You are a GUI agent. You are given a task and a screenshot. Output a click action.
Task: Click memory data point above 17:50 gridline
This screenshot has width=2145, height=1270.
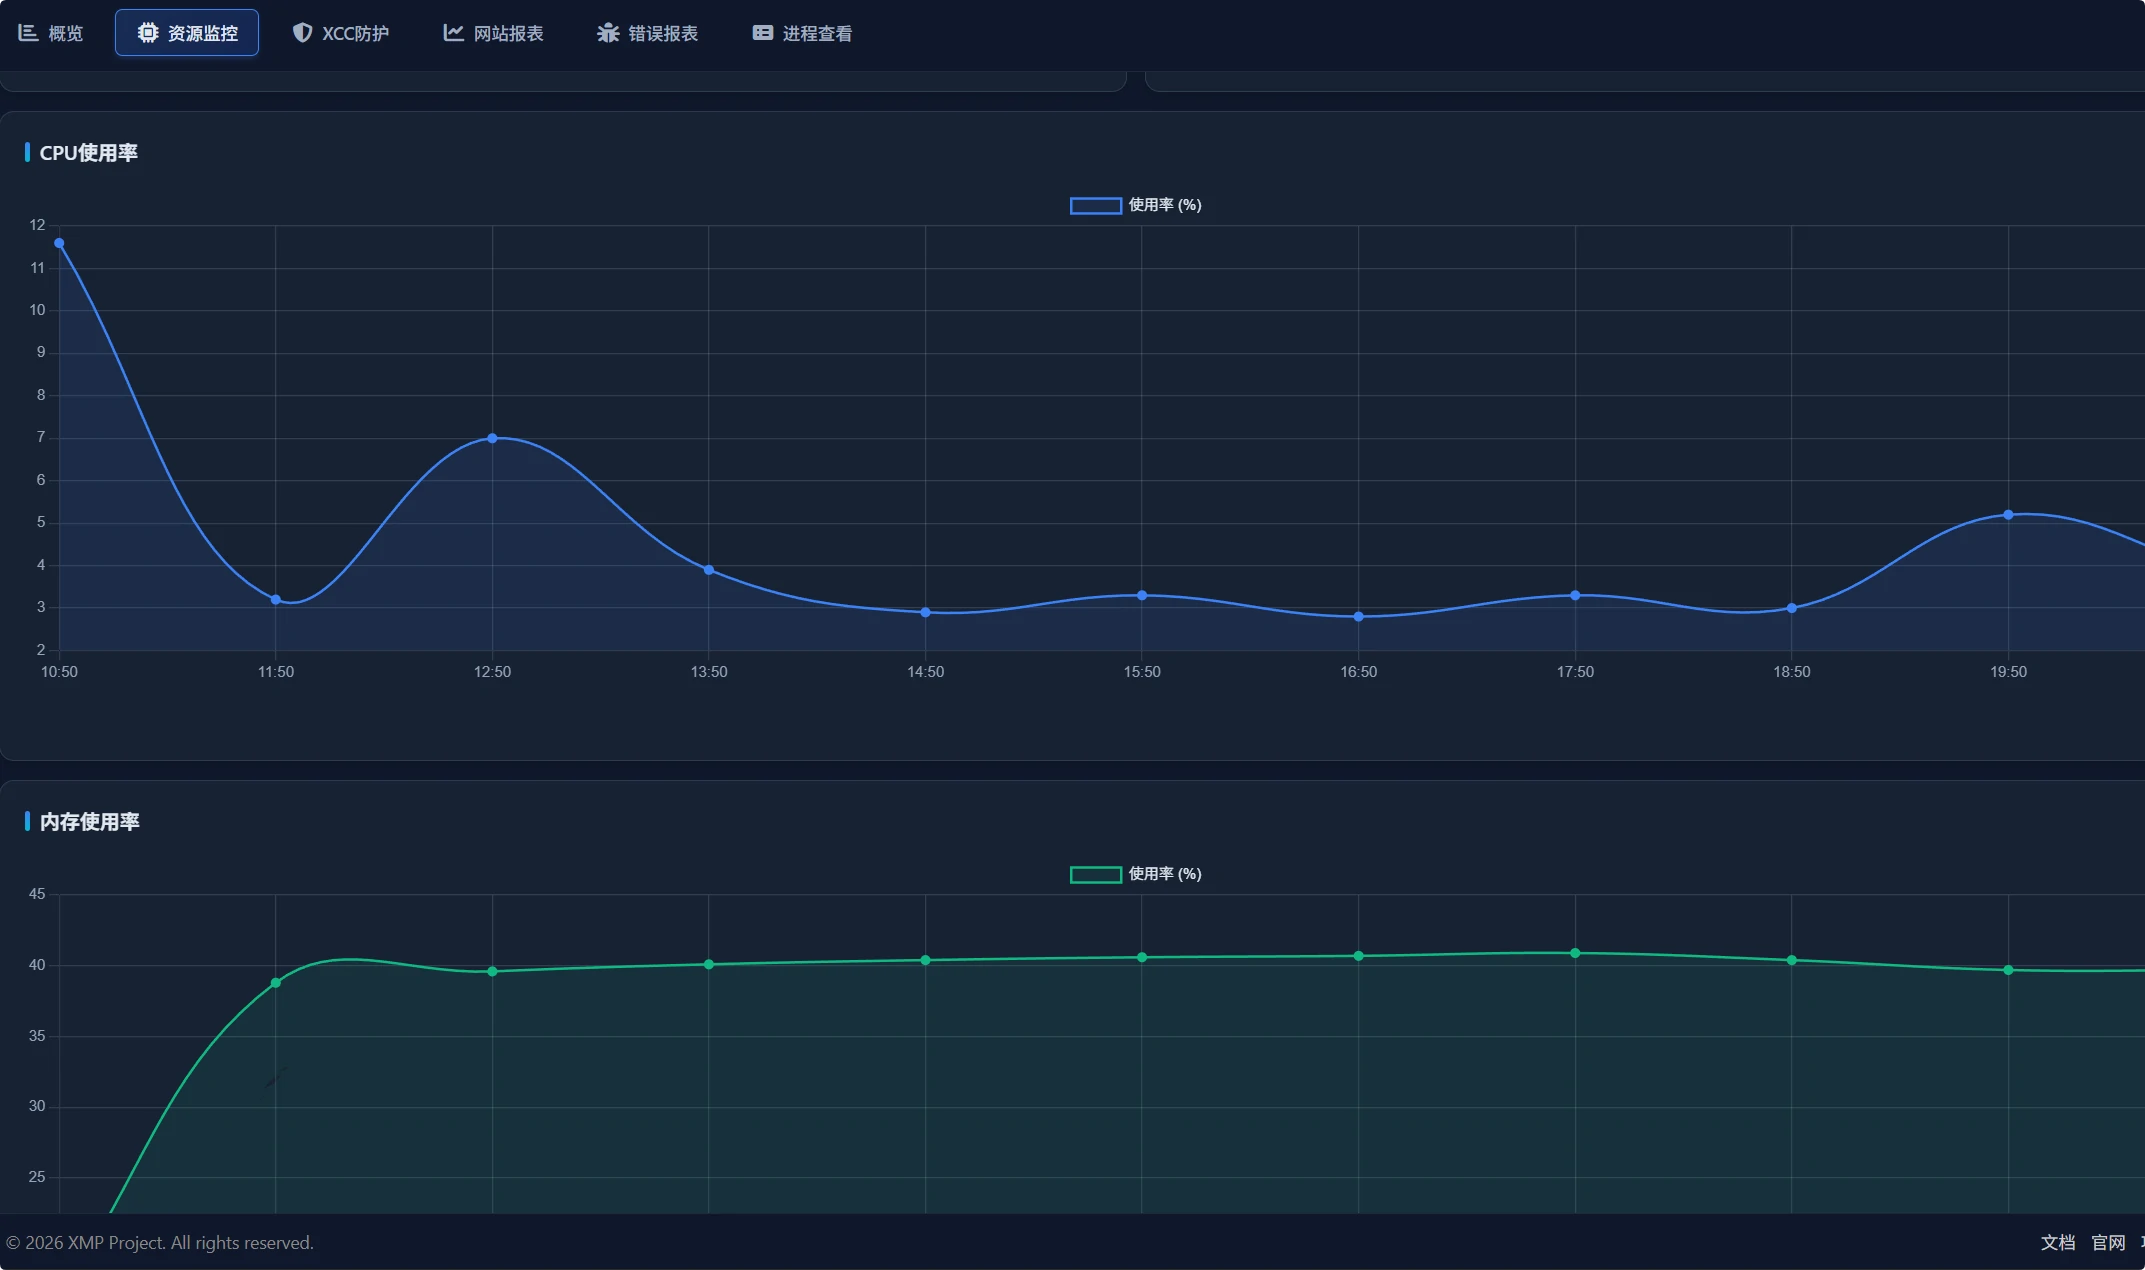click(1575, 953)
